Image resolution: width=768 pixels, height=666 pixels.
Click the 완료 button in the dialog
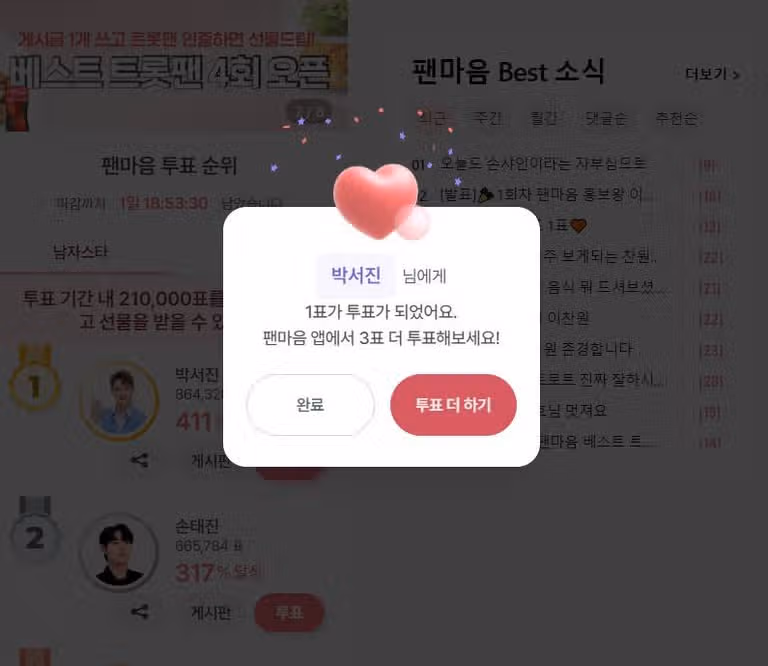(310, 405)
